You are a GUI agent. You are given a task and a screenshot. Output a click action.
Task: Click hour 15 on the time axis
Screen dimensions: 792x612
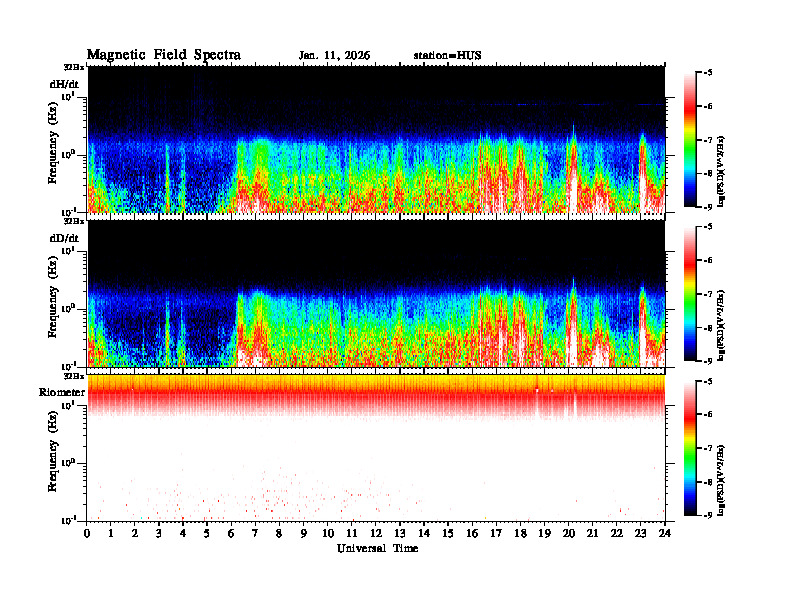(448, 533)
